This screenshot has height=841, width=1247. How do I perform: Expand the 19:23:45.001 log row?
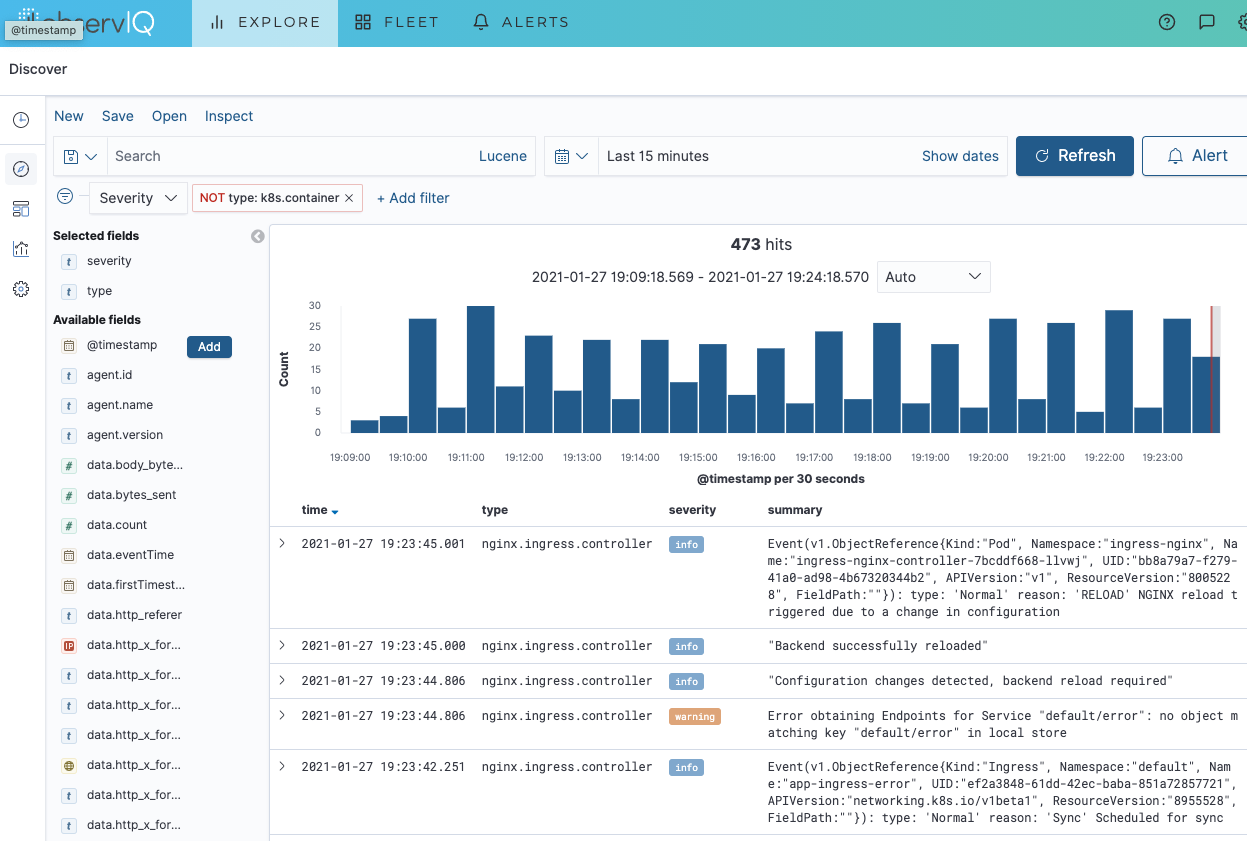pos(282,544)
